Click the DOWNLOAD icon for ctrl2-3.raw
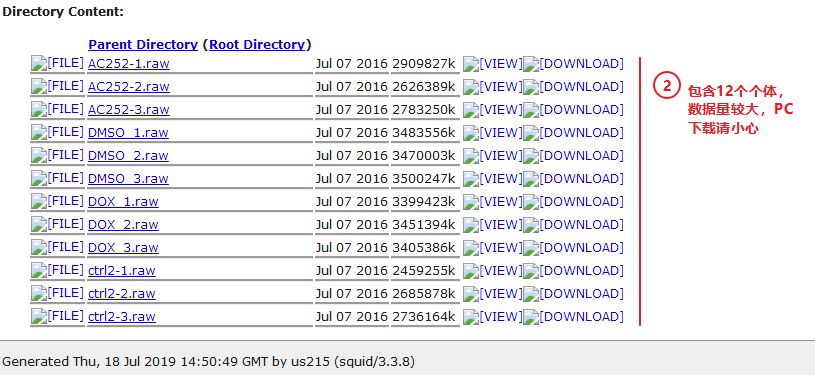The height and width of the screenshot is (375, 815). (x=573, y=316)
